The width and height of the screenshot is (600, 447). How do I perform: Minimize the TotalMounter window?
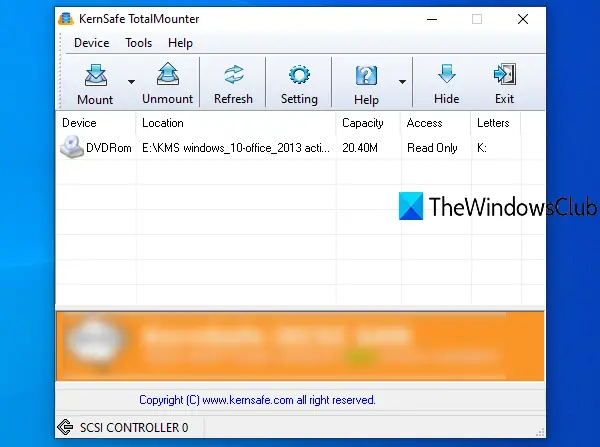click(x=432, y=19)
